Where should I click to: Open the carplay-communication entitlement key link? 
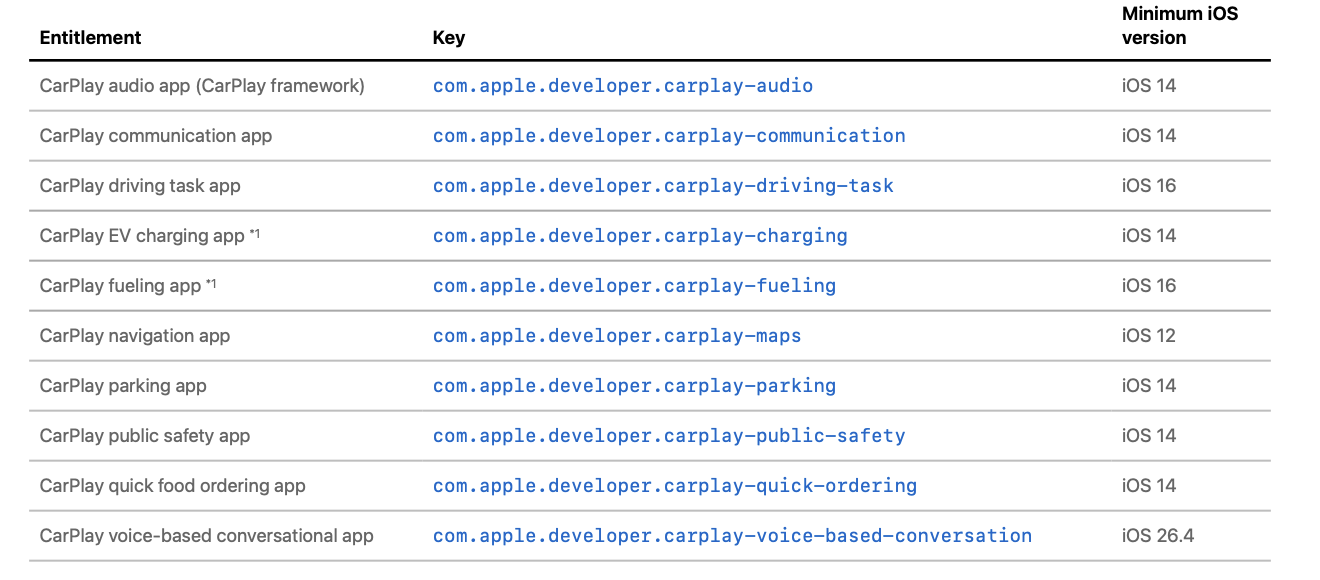[668, 136]
